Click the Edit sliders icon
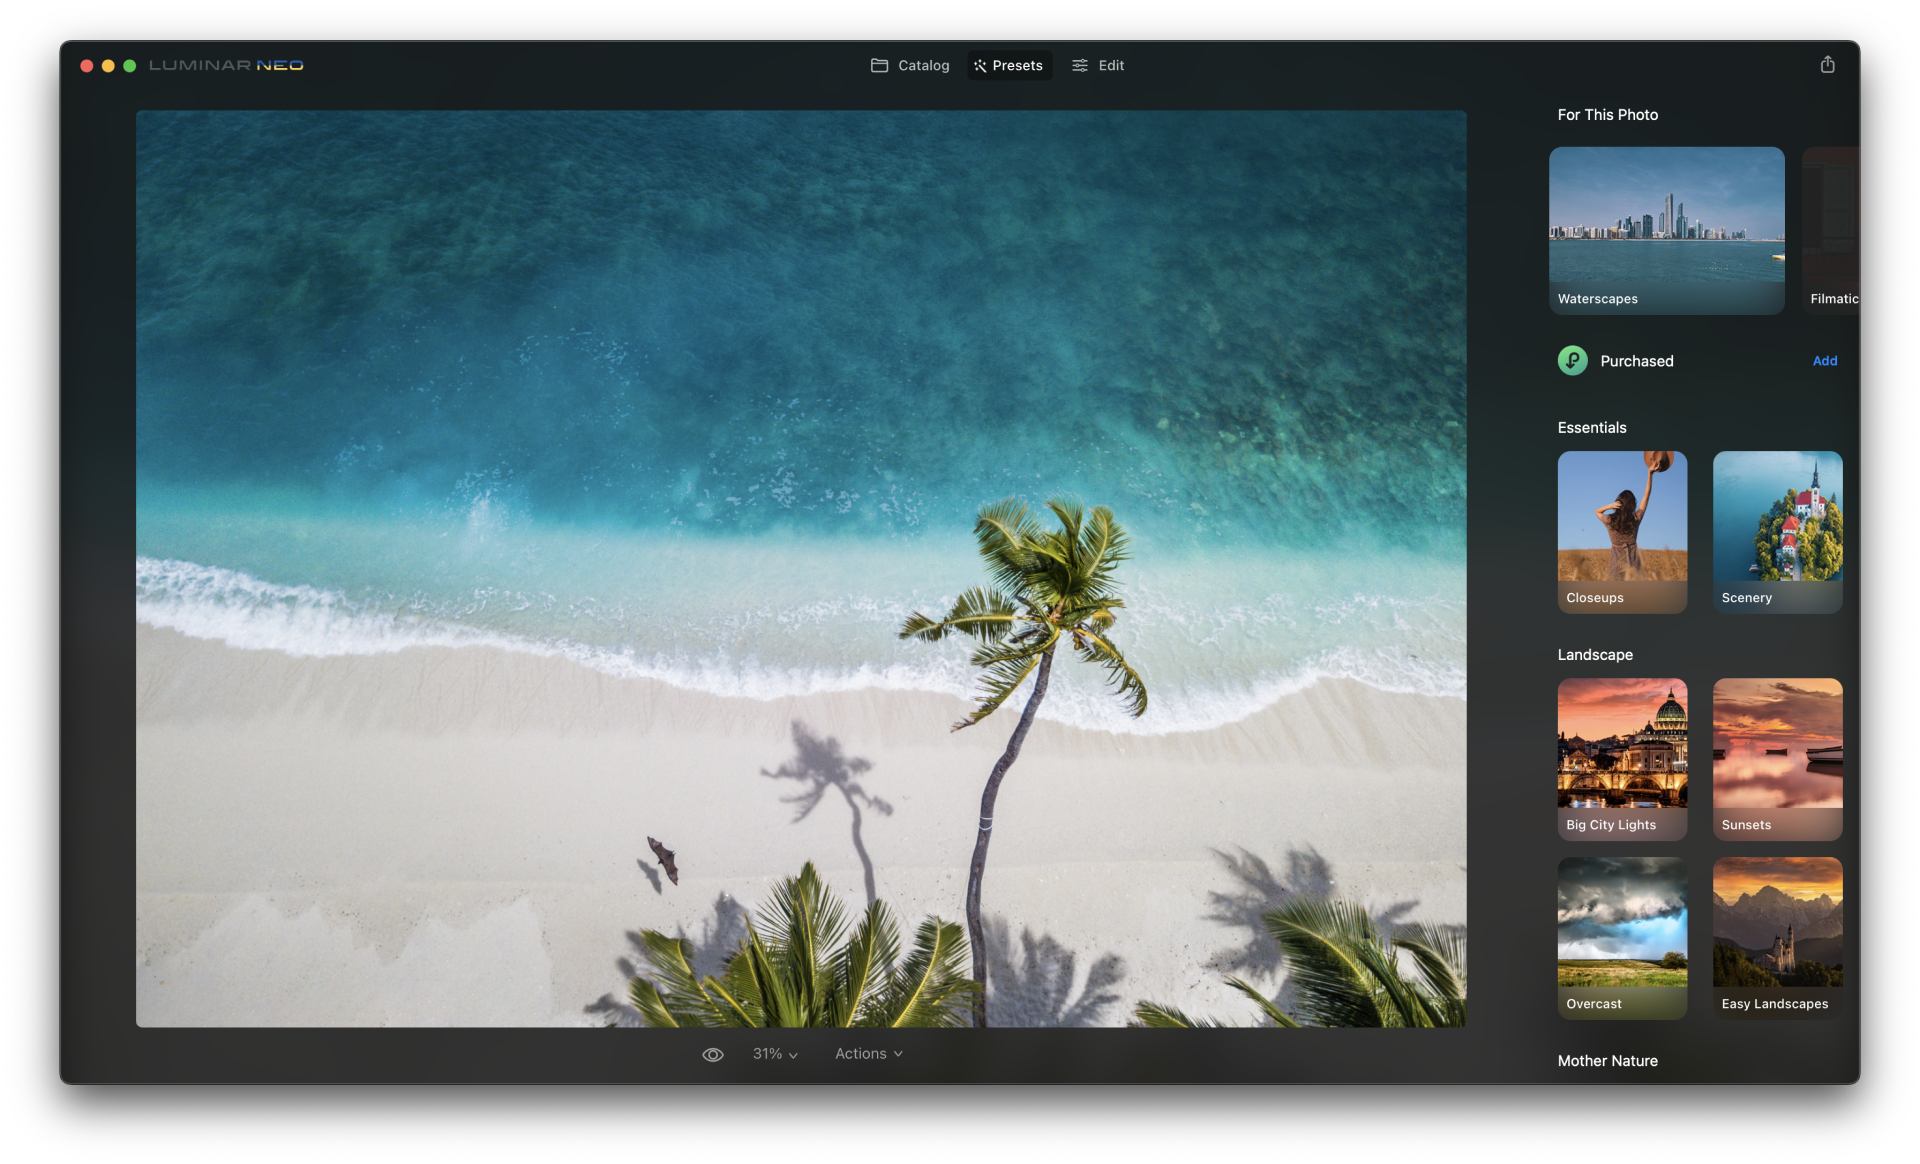The width and height of the screenshot is (1920, 1164). (1080, 66)
